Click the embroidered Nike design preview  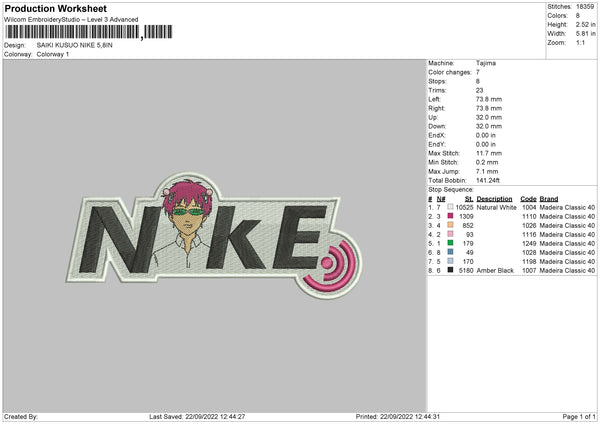(214, 235)
